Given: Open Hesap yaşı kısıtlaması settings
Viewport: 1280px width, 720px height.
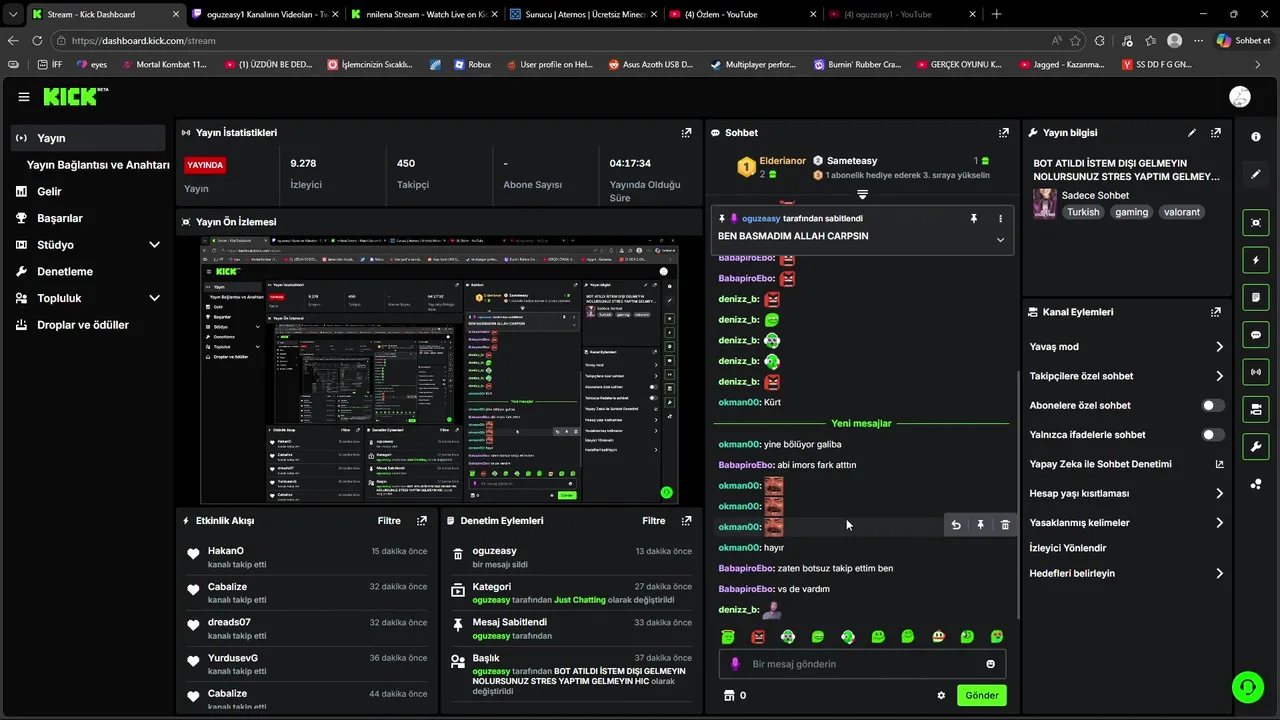Looking at the screenshot, I should coord(1126,493).
